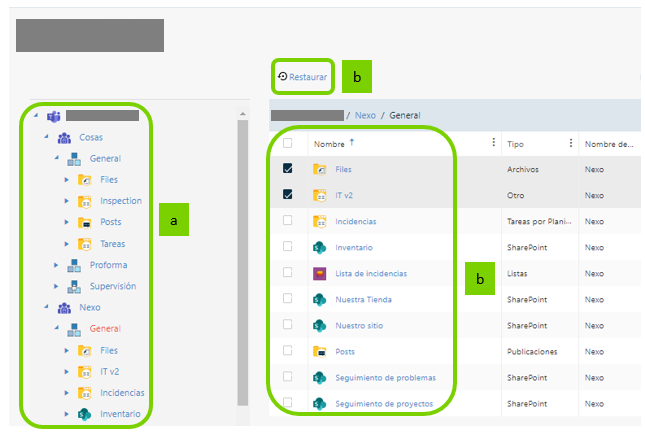Click the Supervisión private channel icon
This screenshot has height=434, width=645.
74,286
